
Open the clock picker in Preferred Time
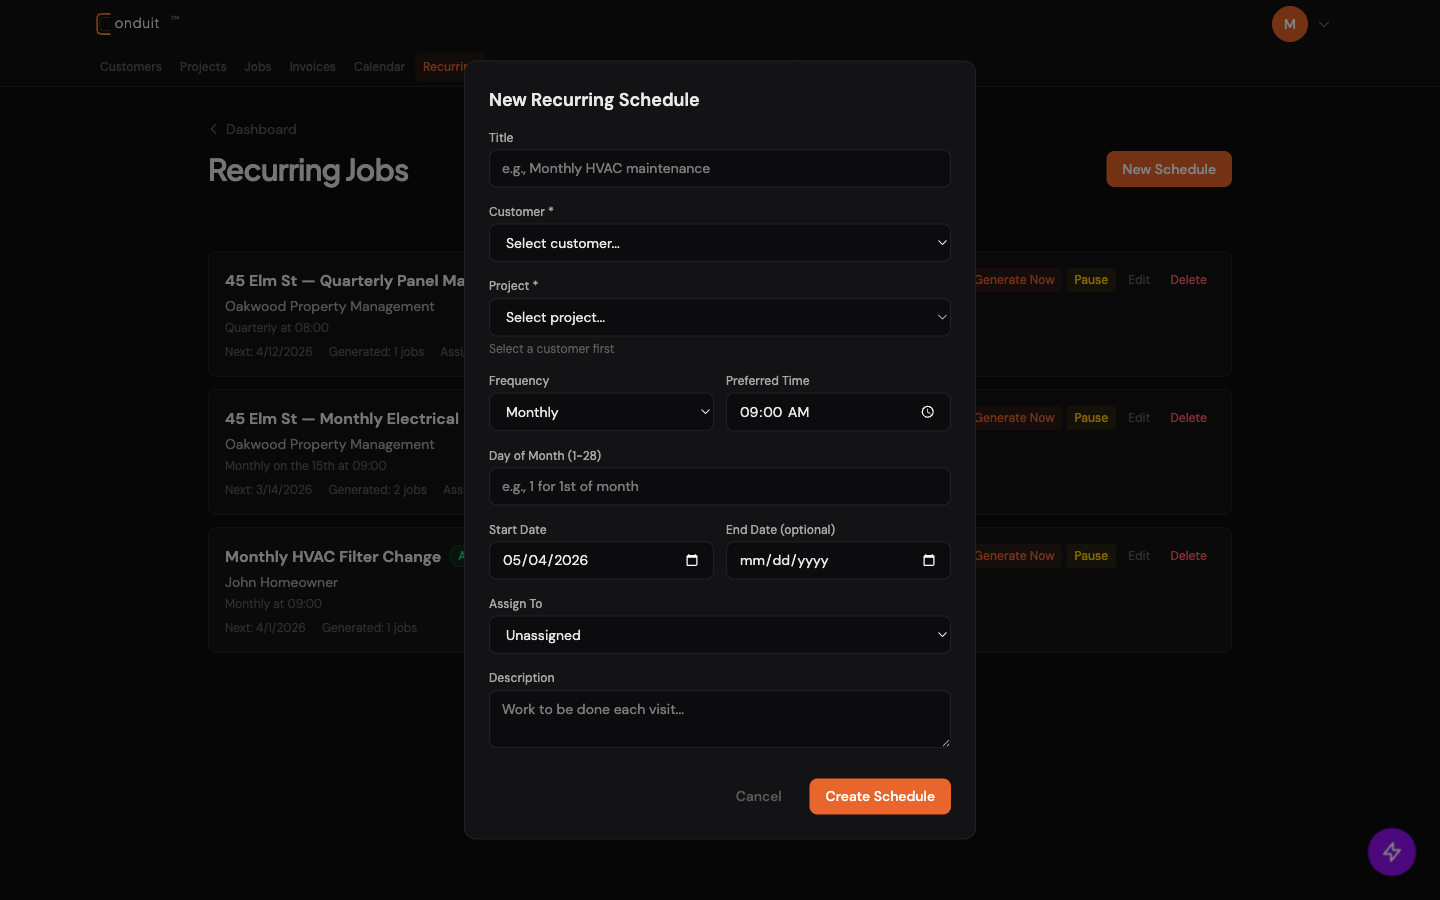928,412
